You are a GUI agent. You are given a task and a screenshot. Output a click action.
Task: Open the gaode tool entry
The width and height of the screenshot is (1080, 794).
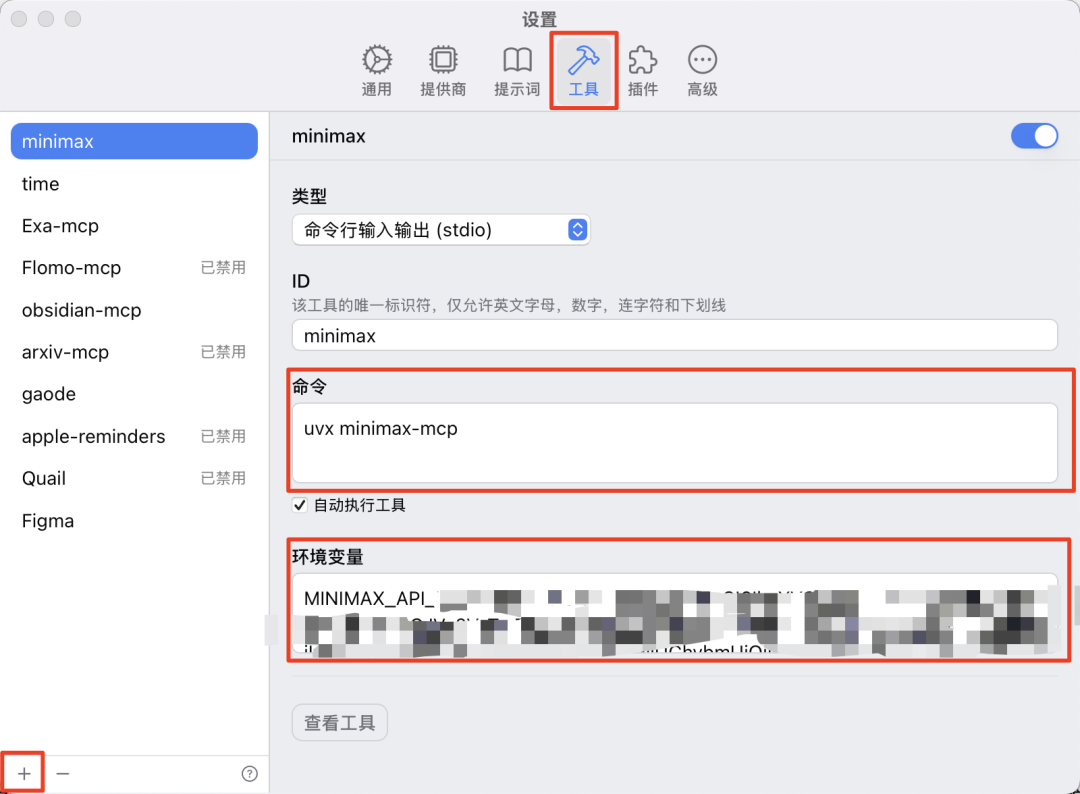(x=134, y=394)
